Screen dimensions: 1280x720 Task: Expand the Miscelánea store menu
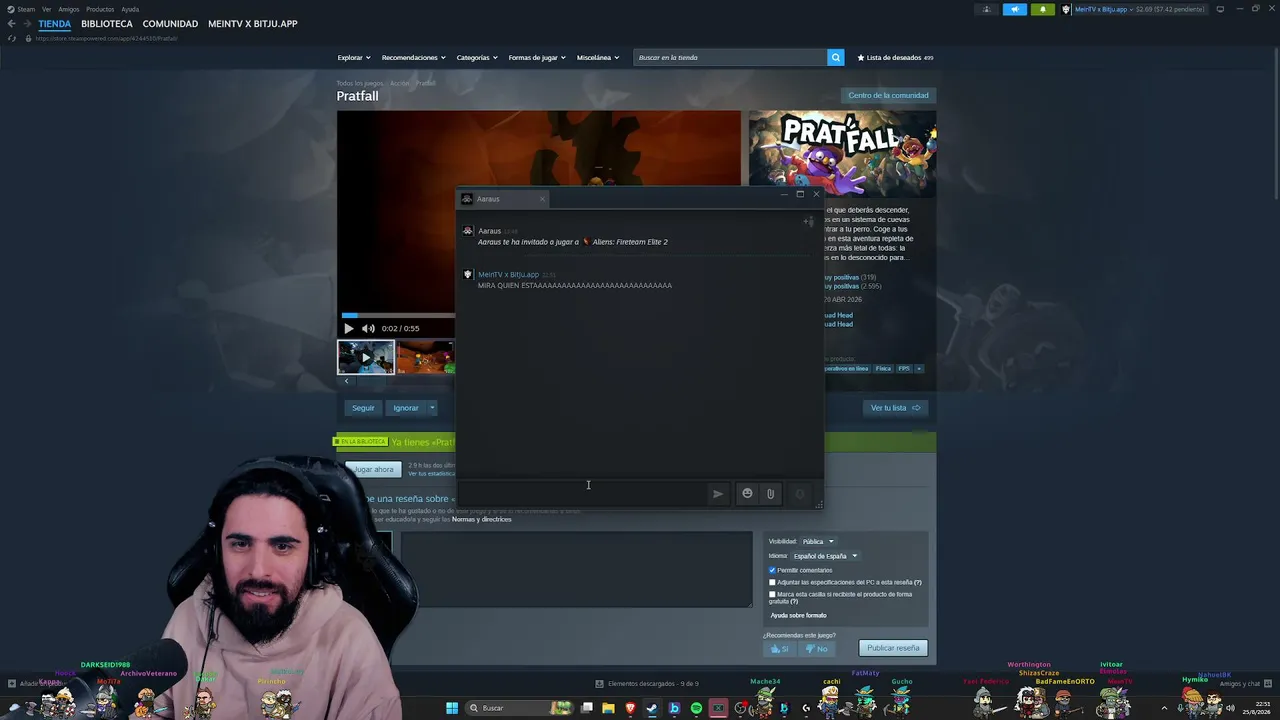[x=598, y=57]
